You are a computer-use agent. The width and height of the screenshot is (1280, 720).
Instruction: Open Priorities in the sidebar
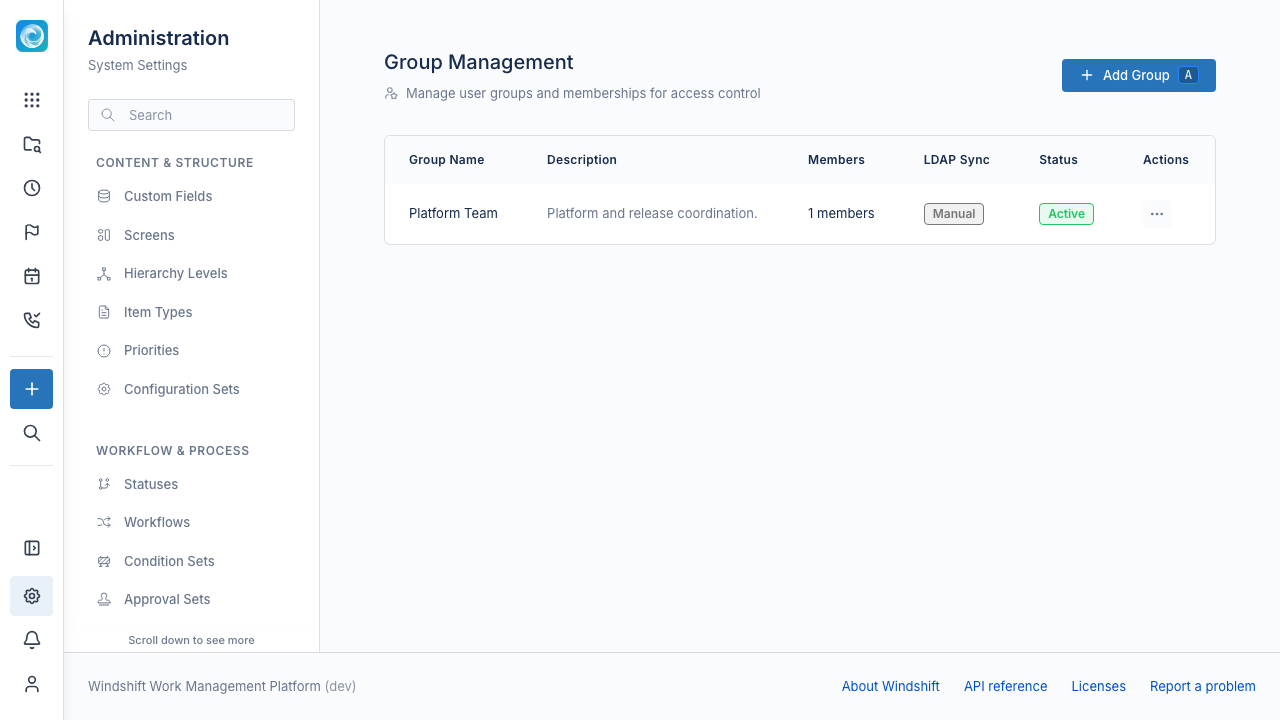coord(191,350)
